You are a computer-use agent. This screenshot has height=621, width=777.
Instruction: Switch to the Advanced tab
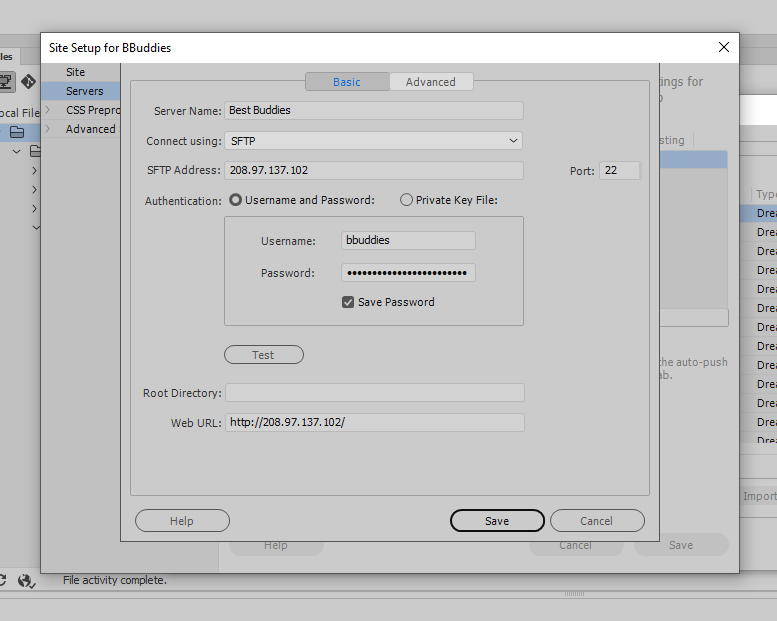pyautogui.click(x=430, y=82)
